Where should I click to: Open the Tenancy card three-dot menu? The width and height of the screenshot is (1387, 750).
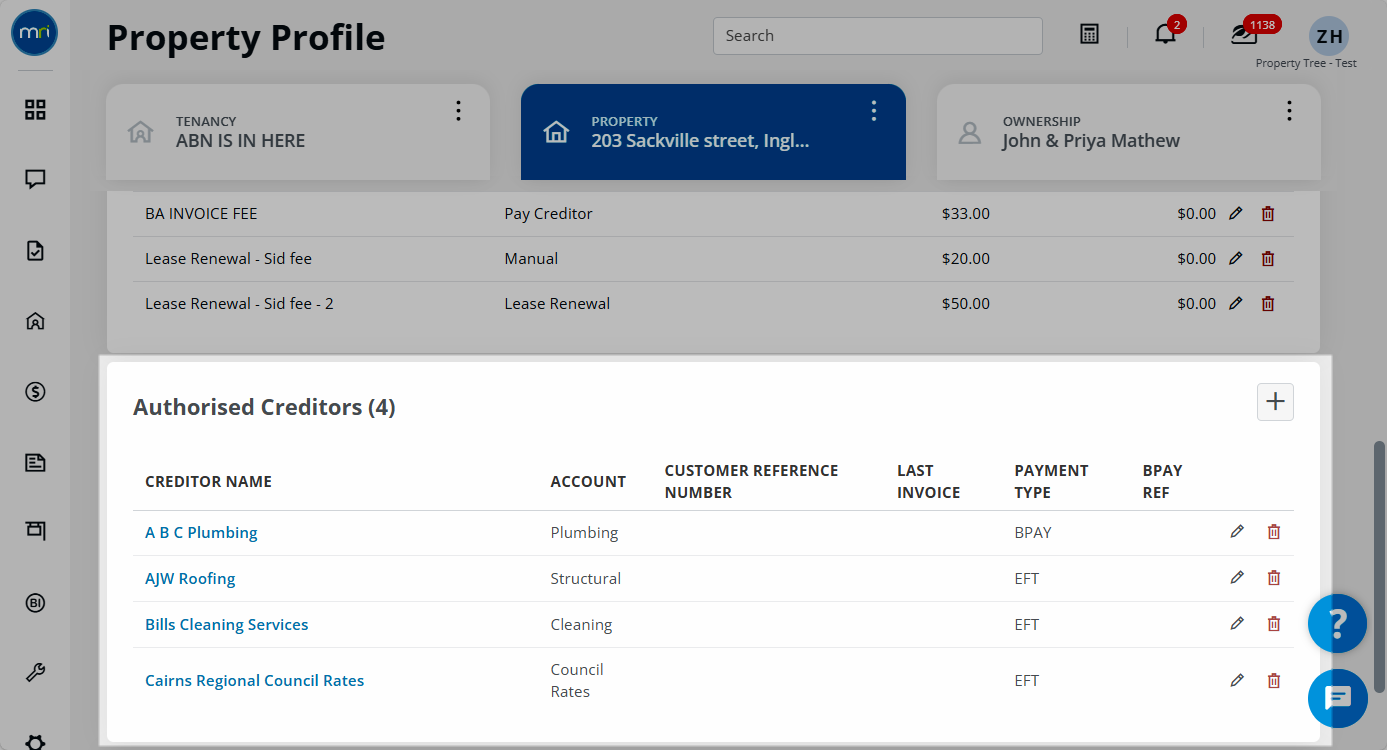458,111
